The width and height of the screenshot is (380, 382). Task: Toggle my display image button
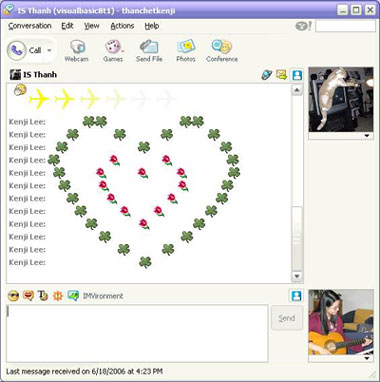point(296,296)
